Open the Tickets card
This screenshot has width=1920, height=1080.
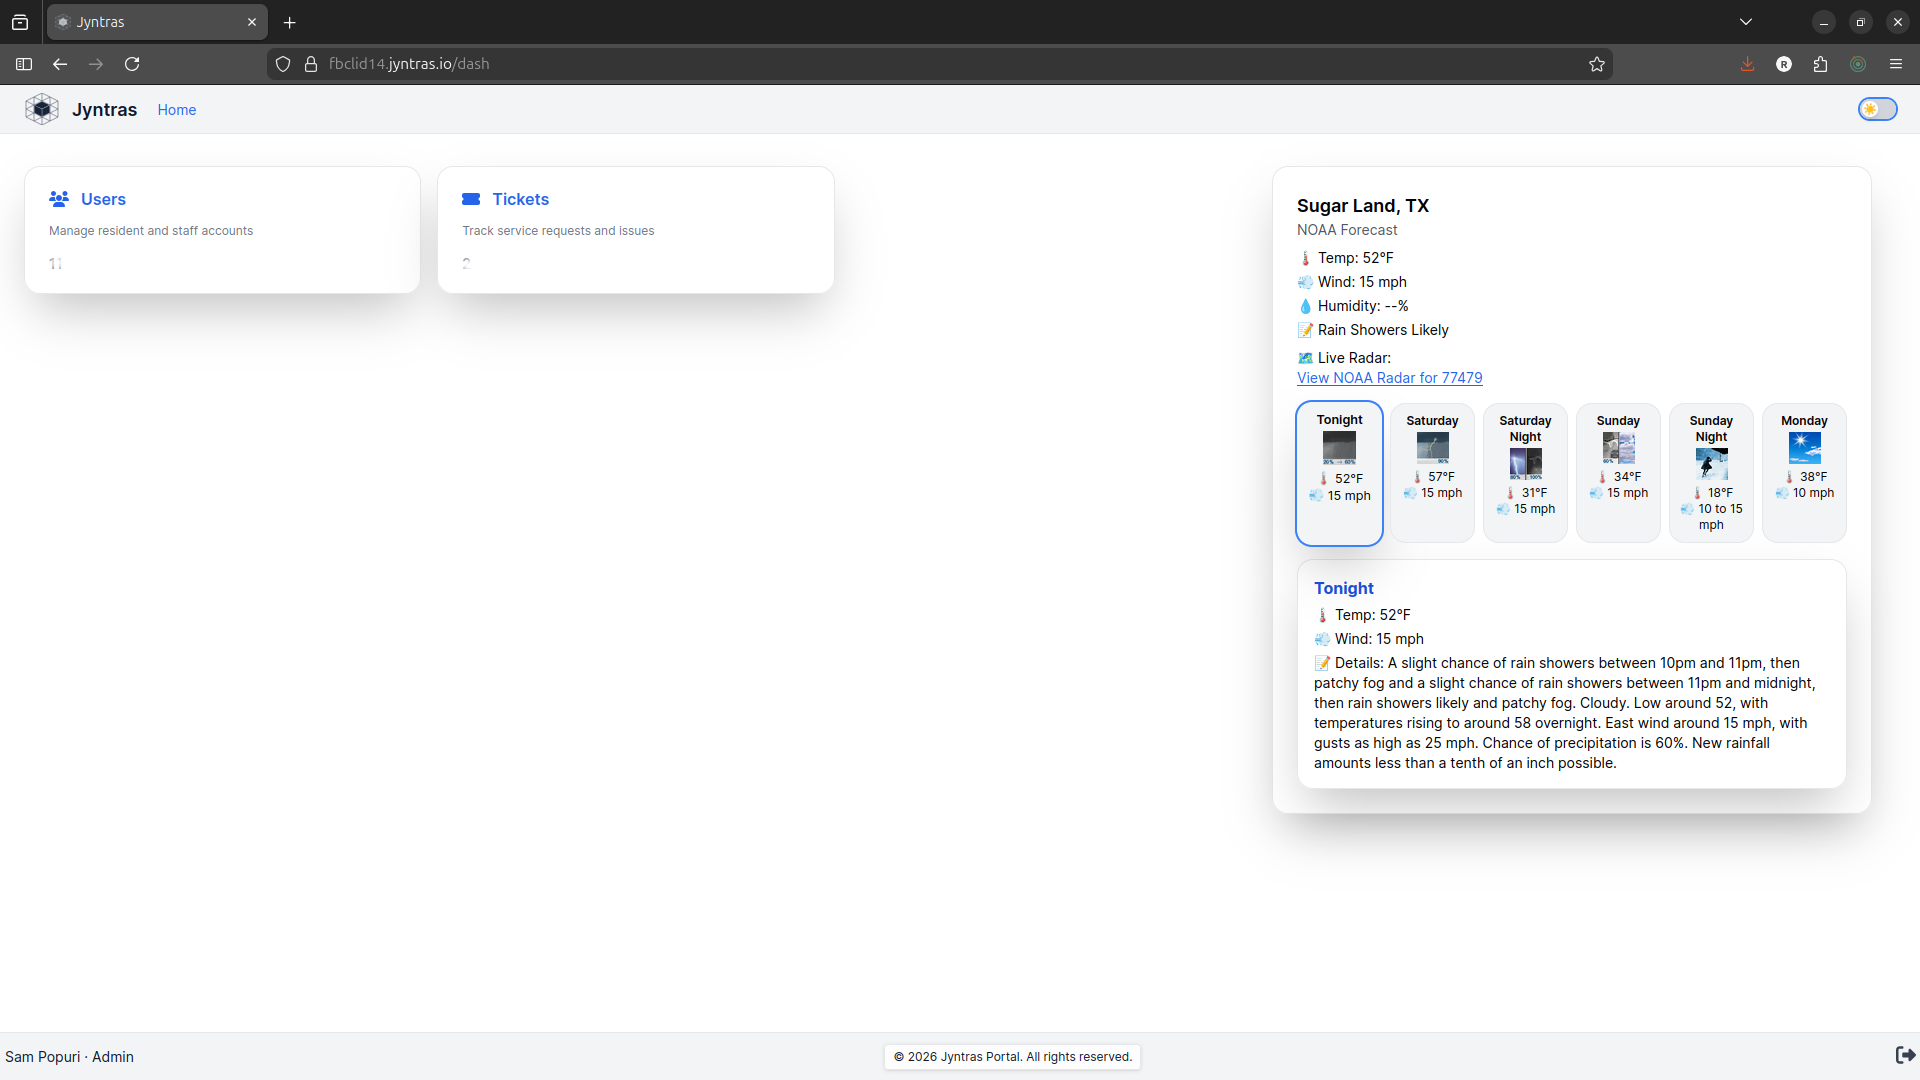click(635, 230)
